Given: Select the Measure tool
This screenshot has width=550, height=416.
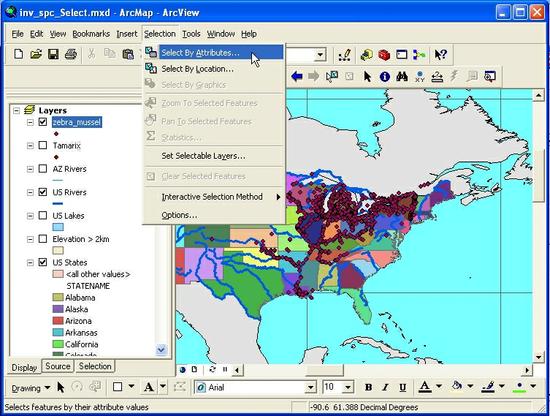Looking at the screenshot, I should (x=437, y=76).
